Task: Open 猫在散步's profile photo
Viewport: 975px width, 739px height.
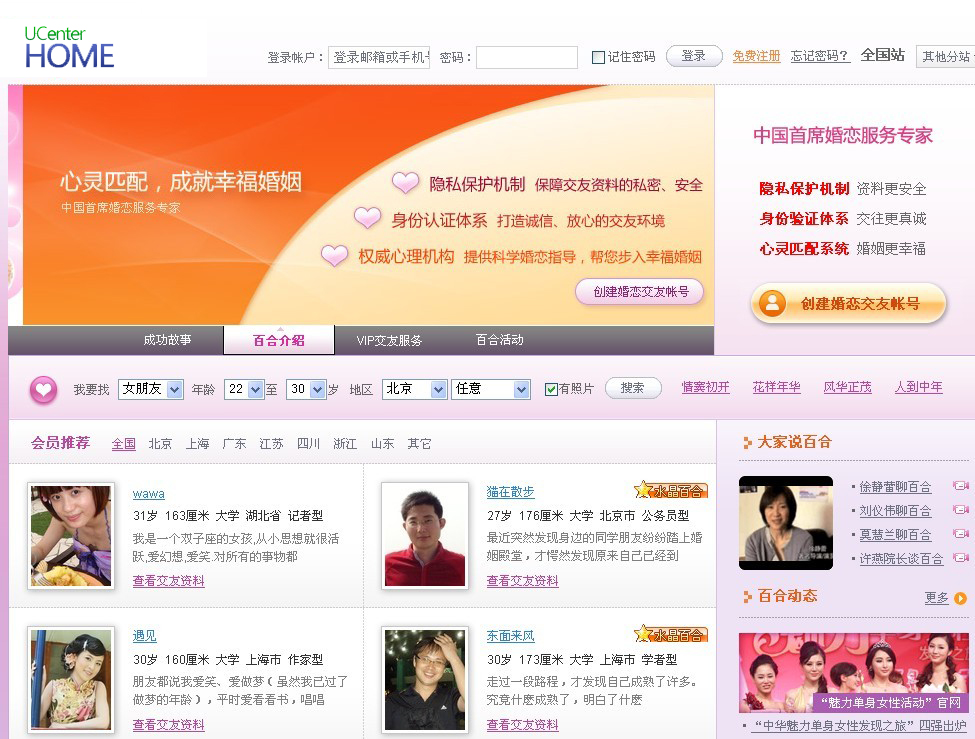Action: (425, 536)
